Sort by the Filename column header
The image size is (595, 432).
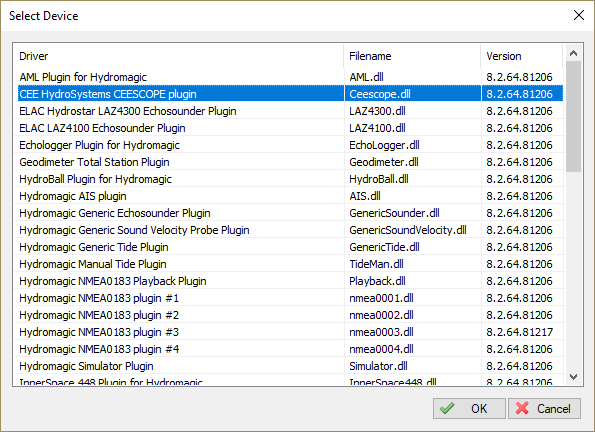(412, 56)
